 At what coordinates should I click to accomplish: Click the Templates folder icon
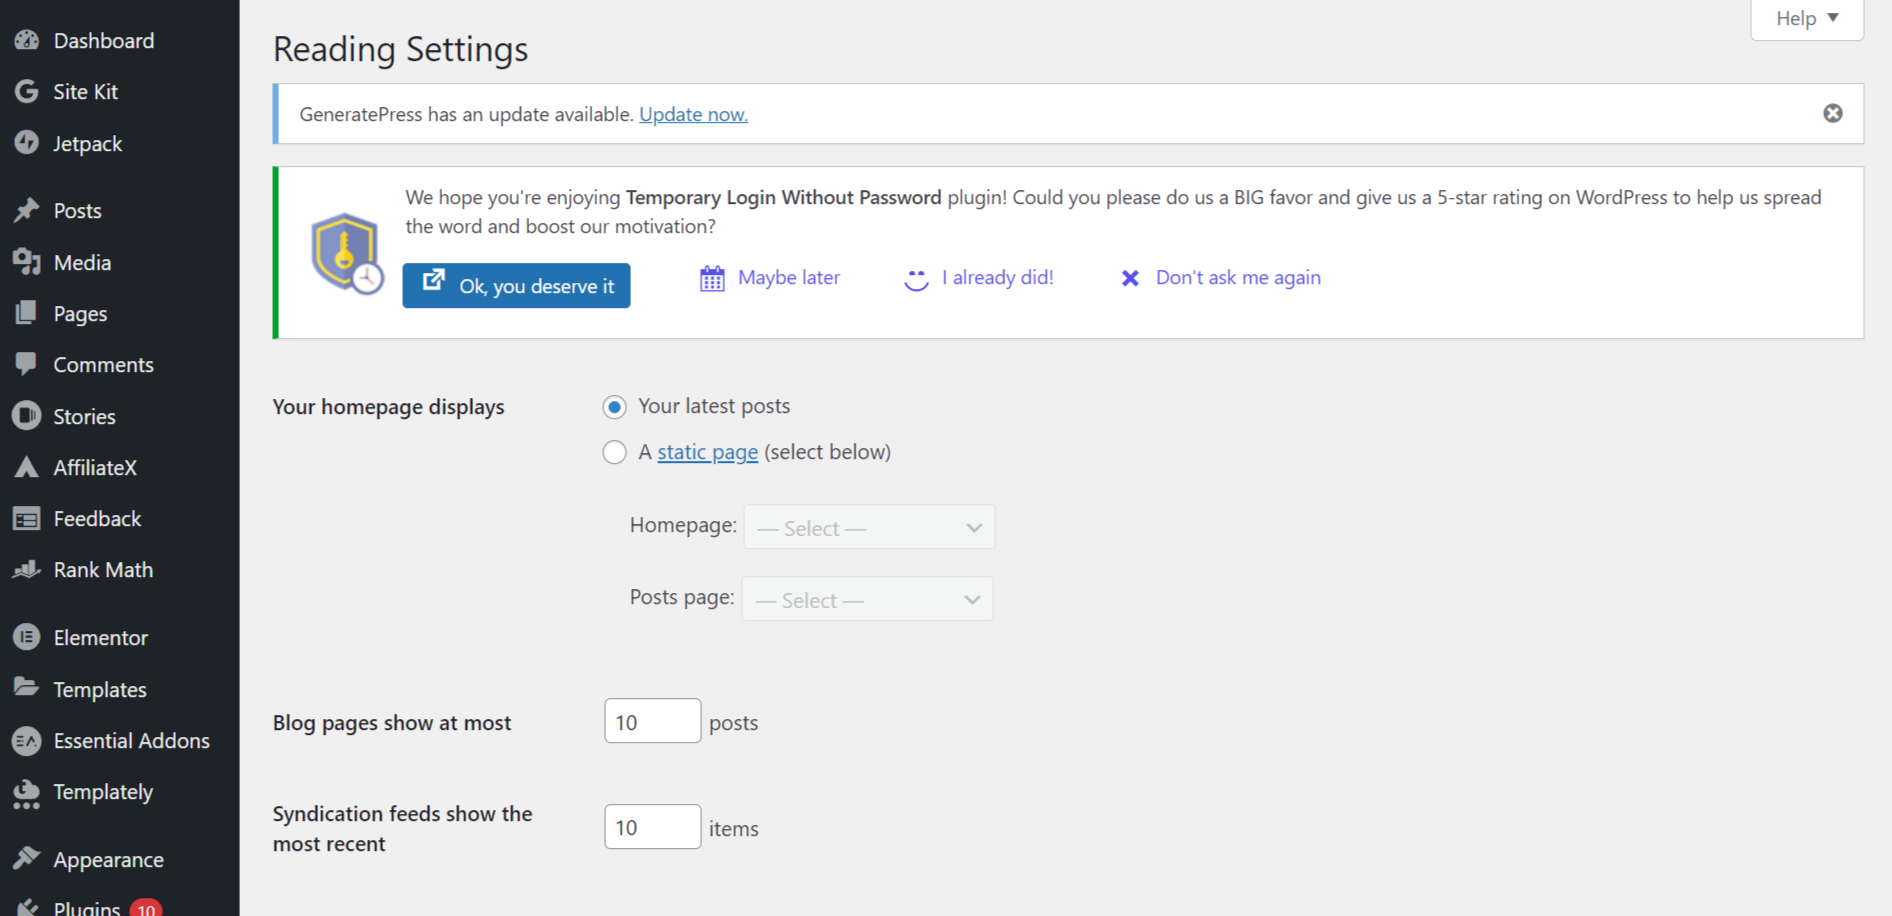tap(27, 688)
